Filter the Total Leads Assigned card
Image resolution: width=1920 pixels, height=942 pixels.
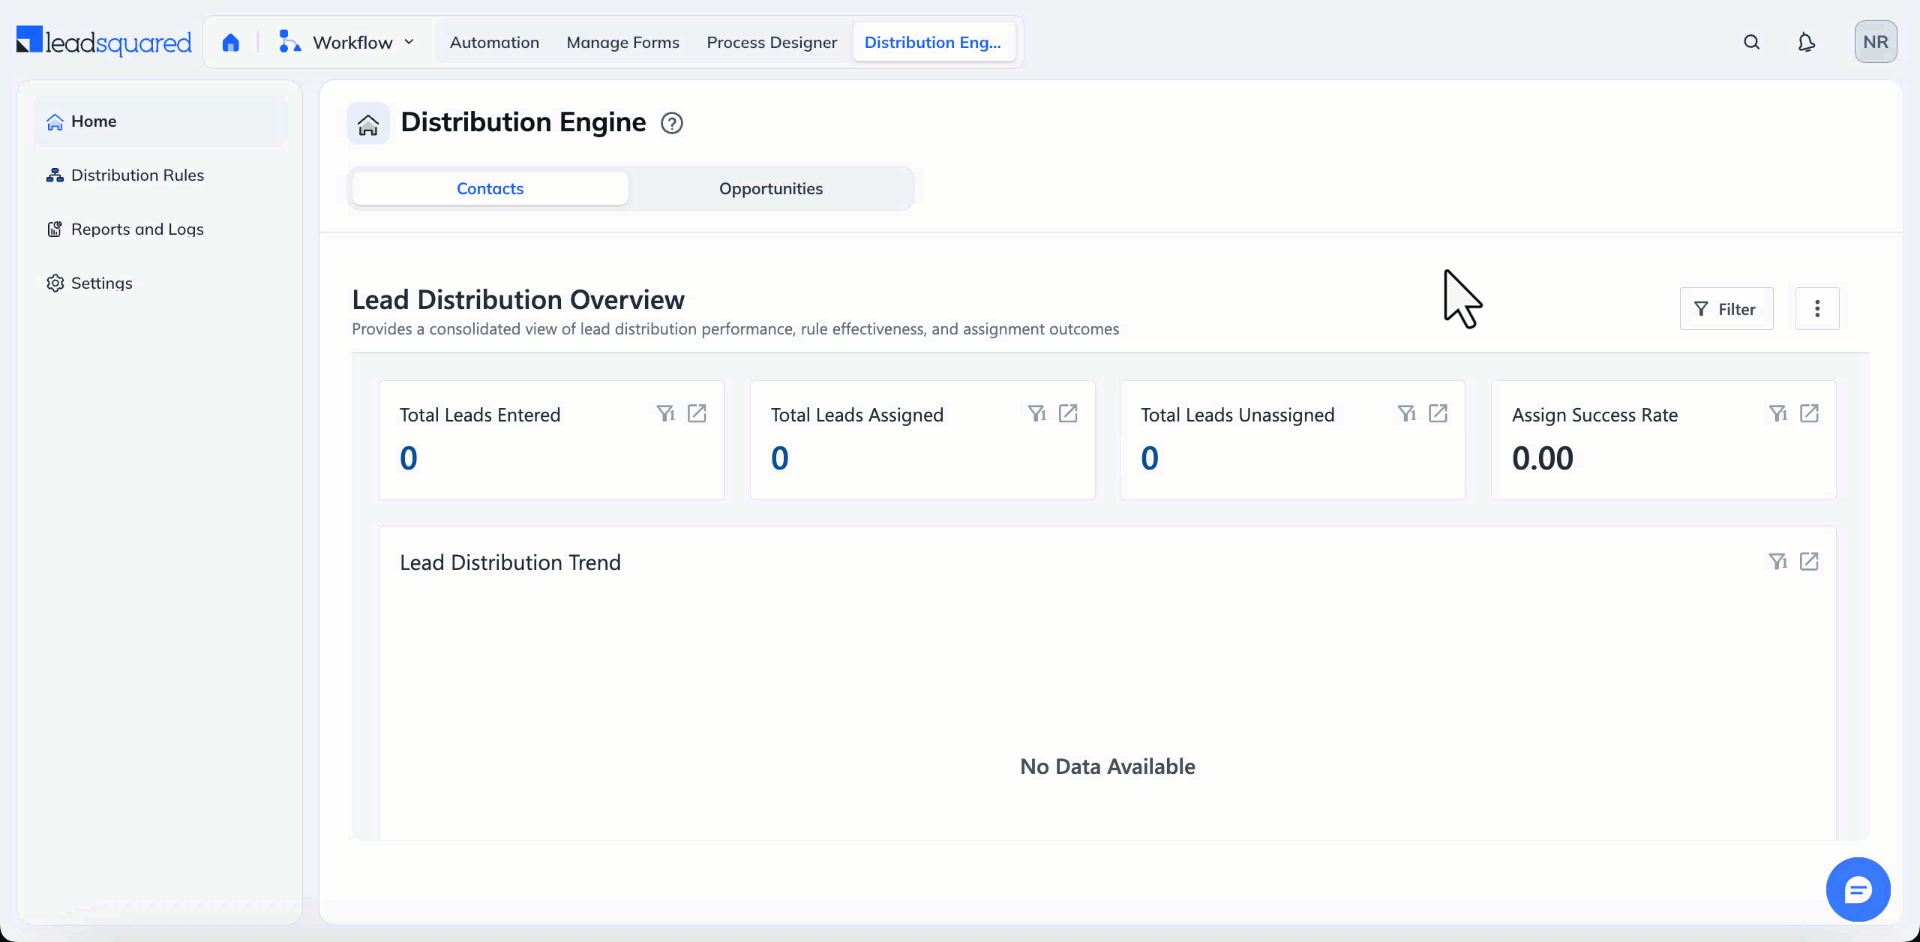point(1037,413)
